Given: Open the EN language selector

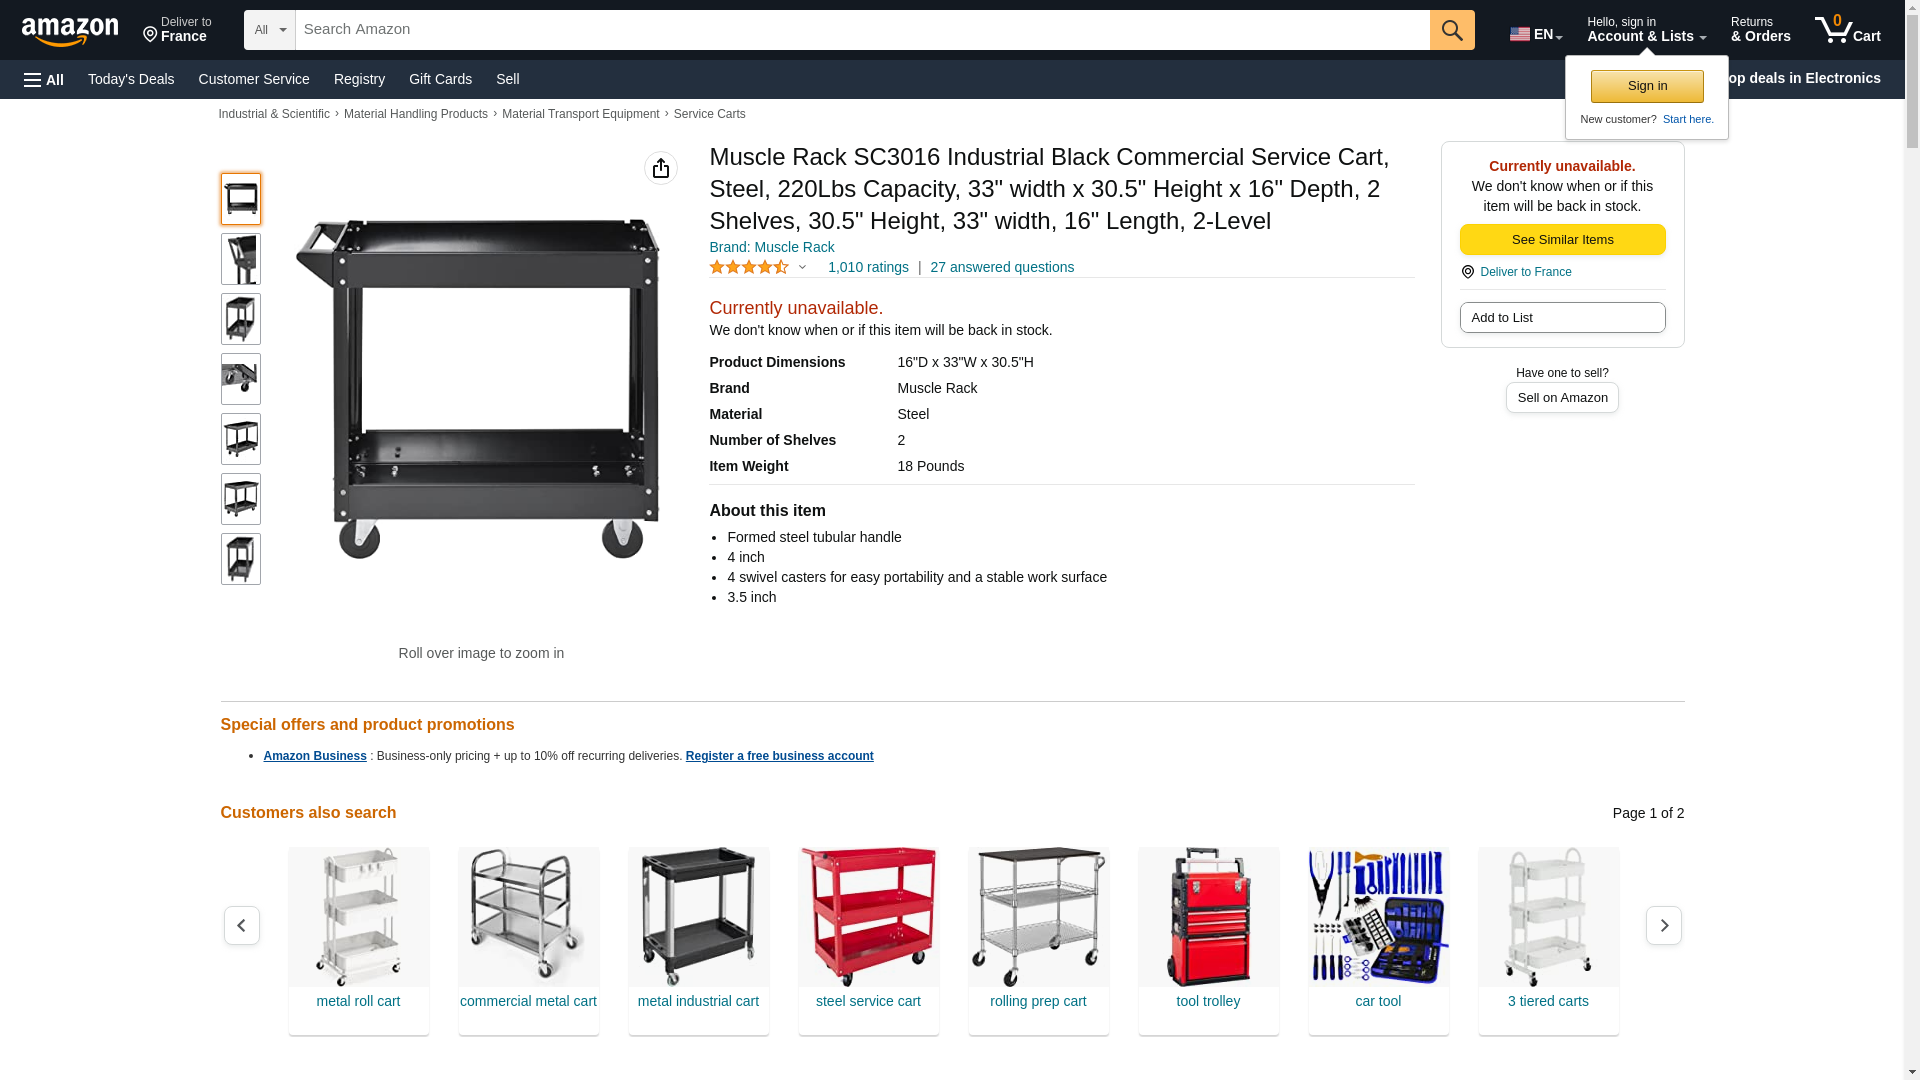Looking at the screenshot, I should coord(1536,34).
